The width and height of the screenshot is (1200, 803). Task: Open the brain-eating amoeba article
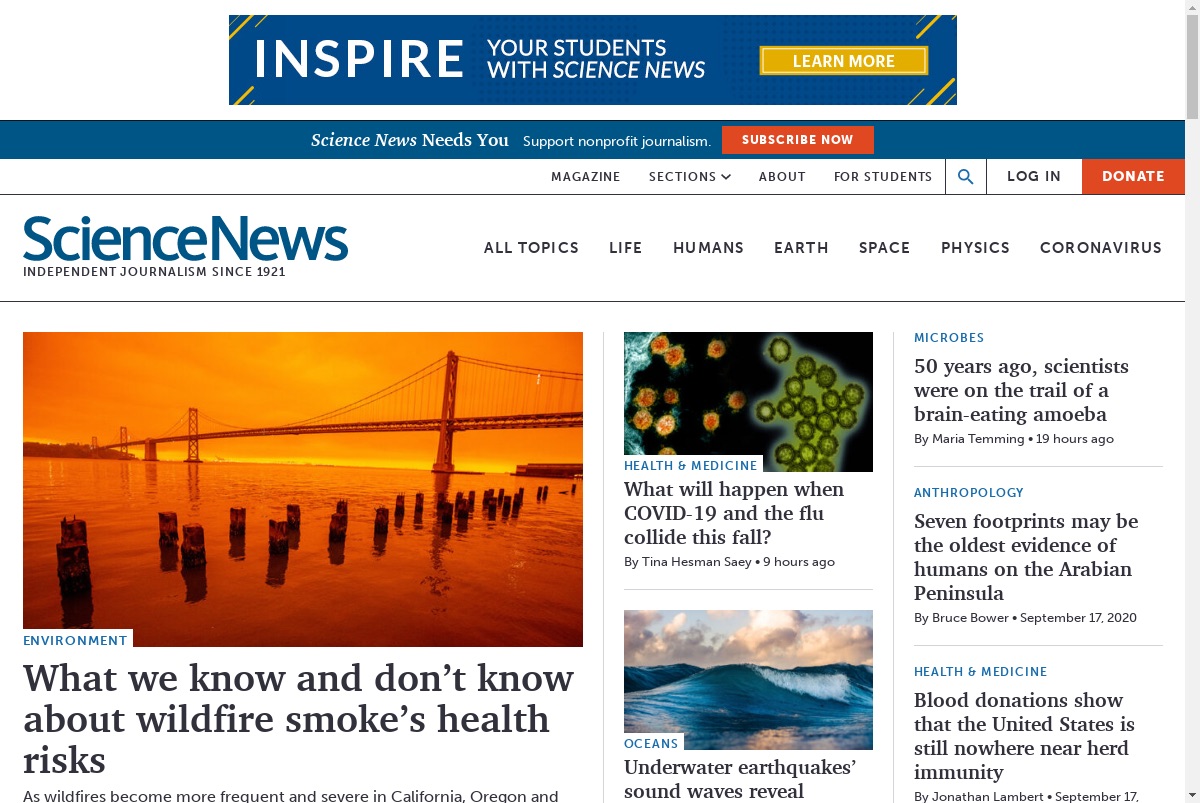pyautogui.click(x=1021, y=390)
